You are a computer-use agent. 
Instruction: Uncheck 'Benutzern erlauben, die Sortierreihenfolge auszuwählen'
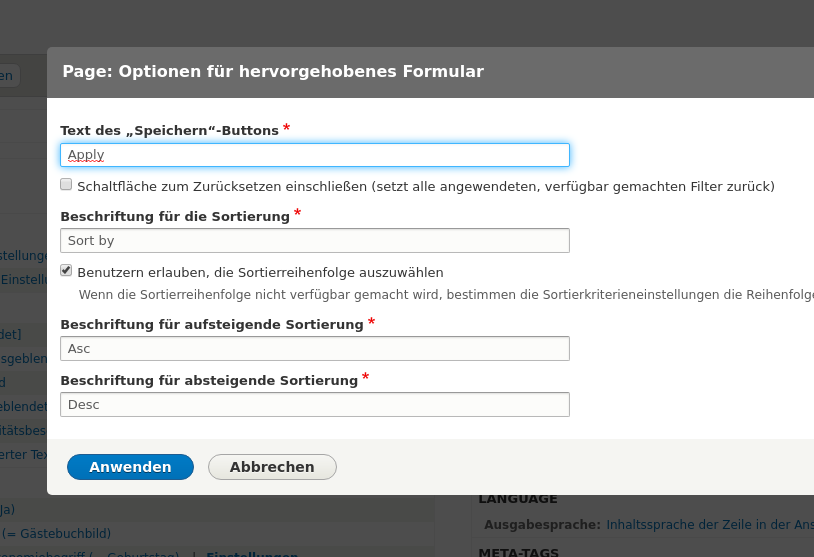(66, 271)
